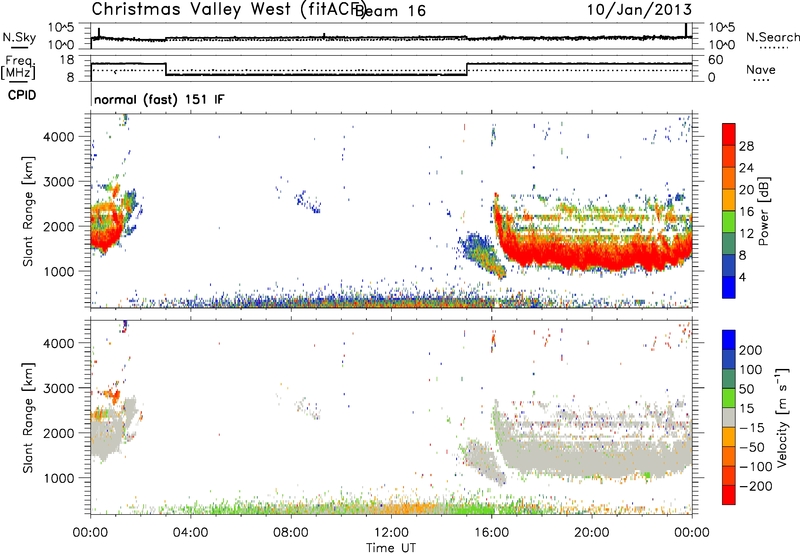Click the "1000" tick of the velocity panel

pos(59,478)
